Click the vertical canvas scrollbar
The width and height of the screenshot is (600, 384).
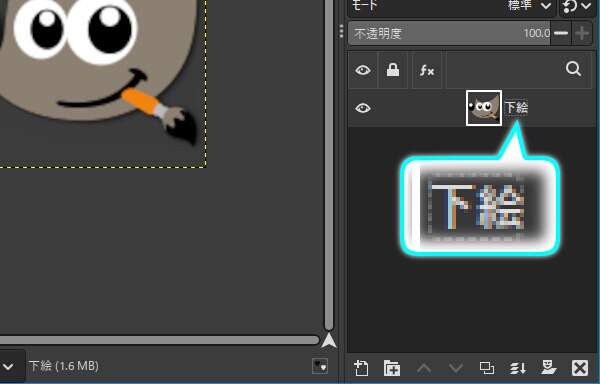pyautogui.click(x=329, y=164)
